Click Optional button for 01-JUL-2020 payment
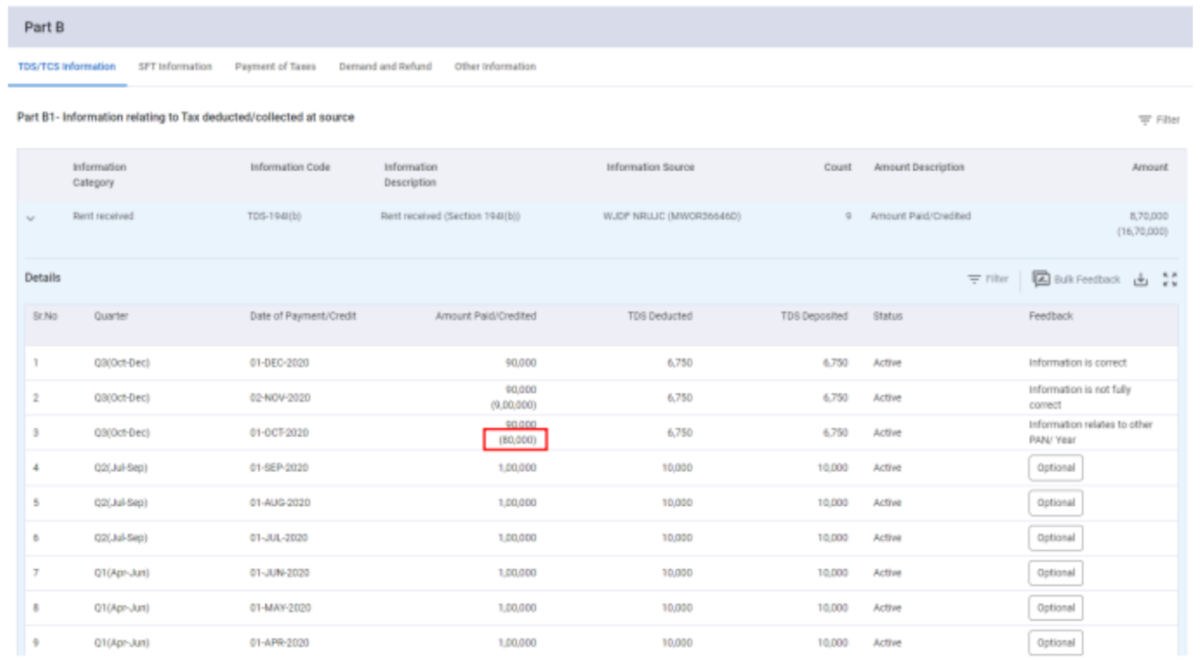This screenshot has height=660, width=1200. point(1055,538)
